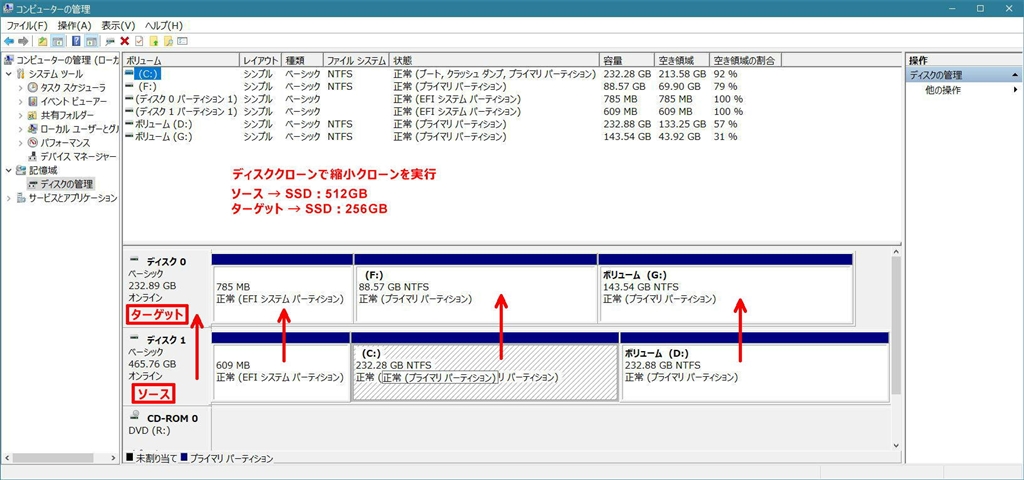Image resolution: width=1024 pixels, height=480 pixels.
Task: Sort by the 空き領域の割合 column header
Action: point(745,60)
